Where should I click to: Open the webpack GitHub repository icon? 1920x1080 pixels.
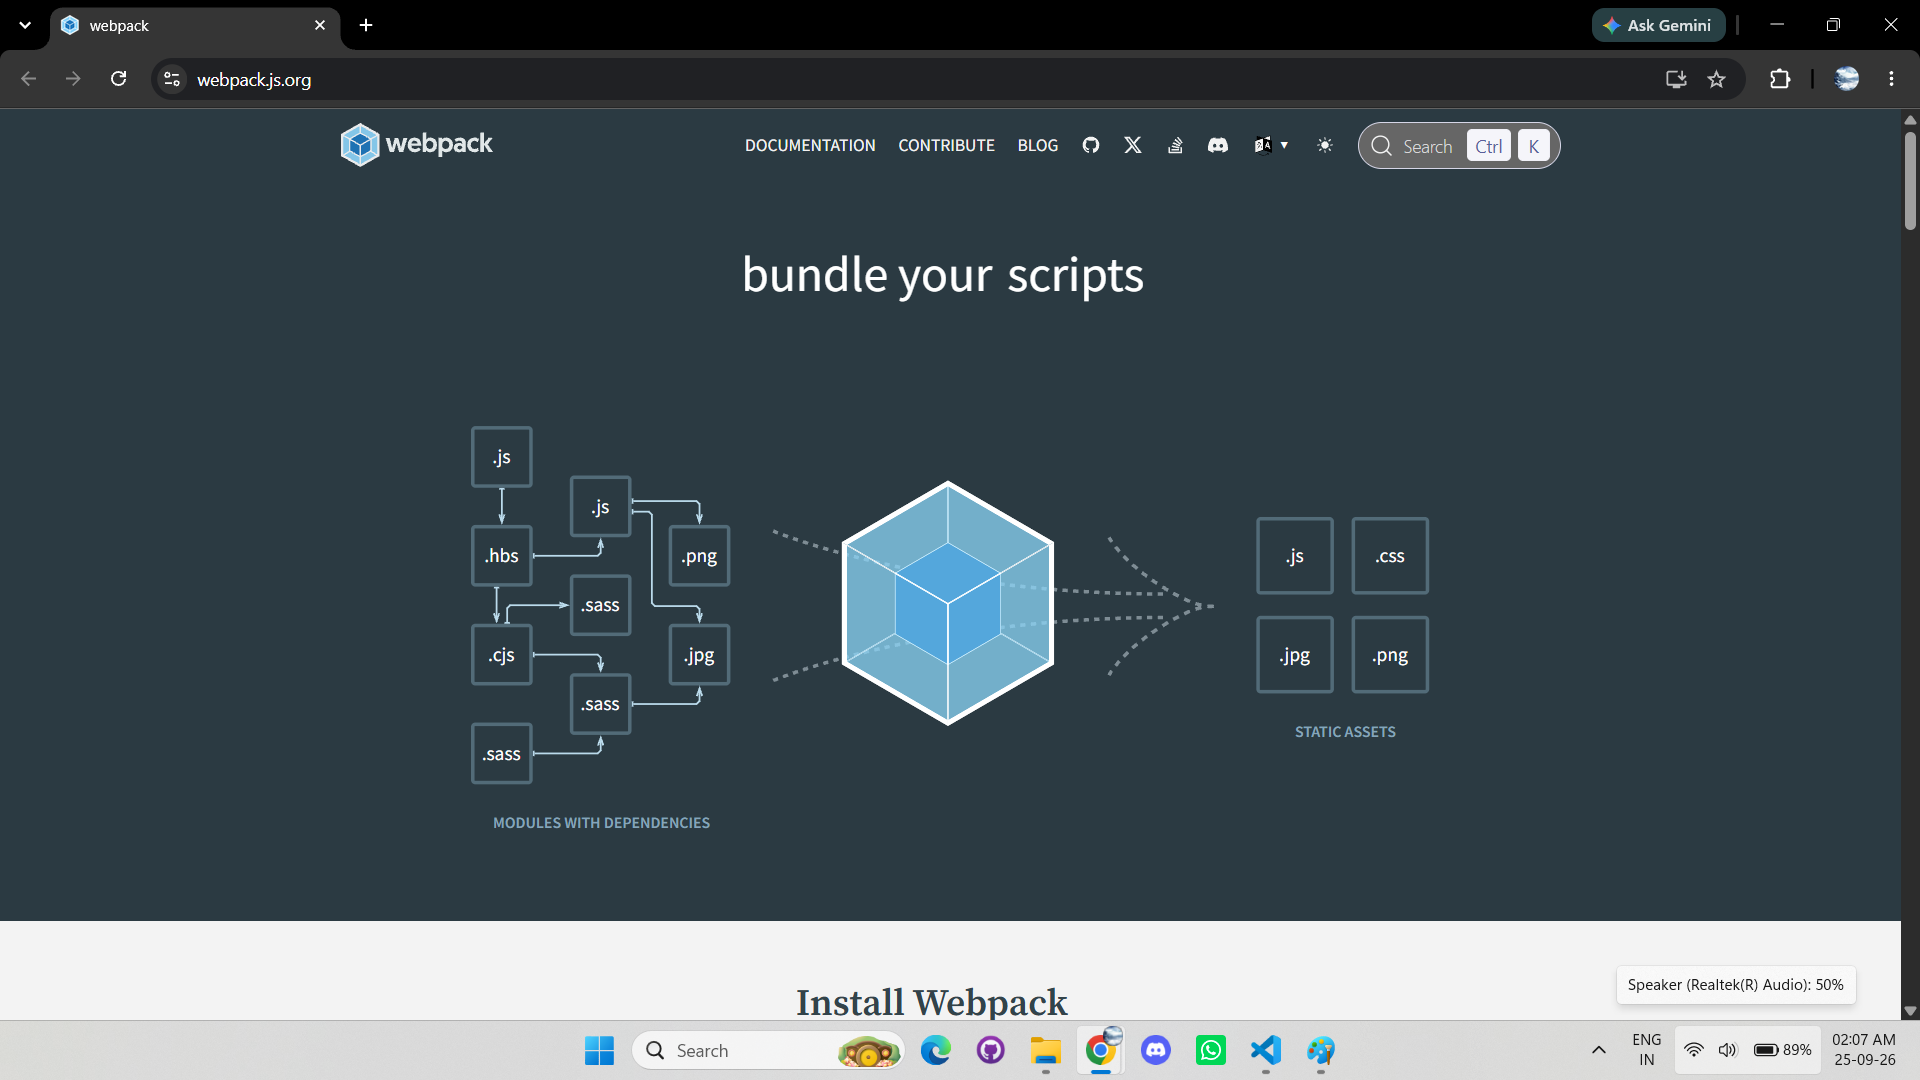point(1091,146)
